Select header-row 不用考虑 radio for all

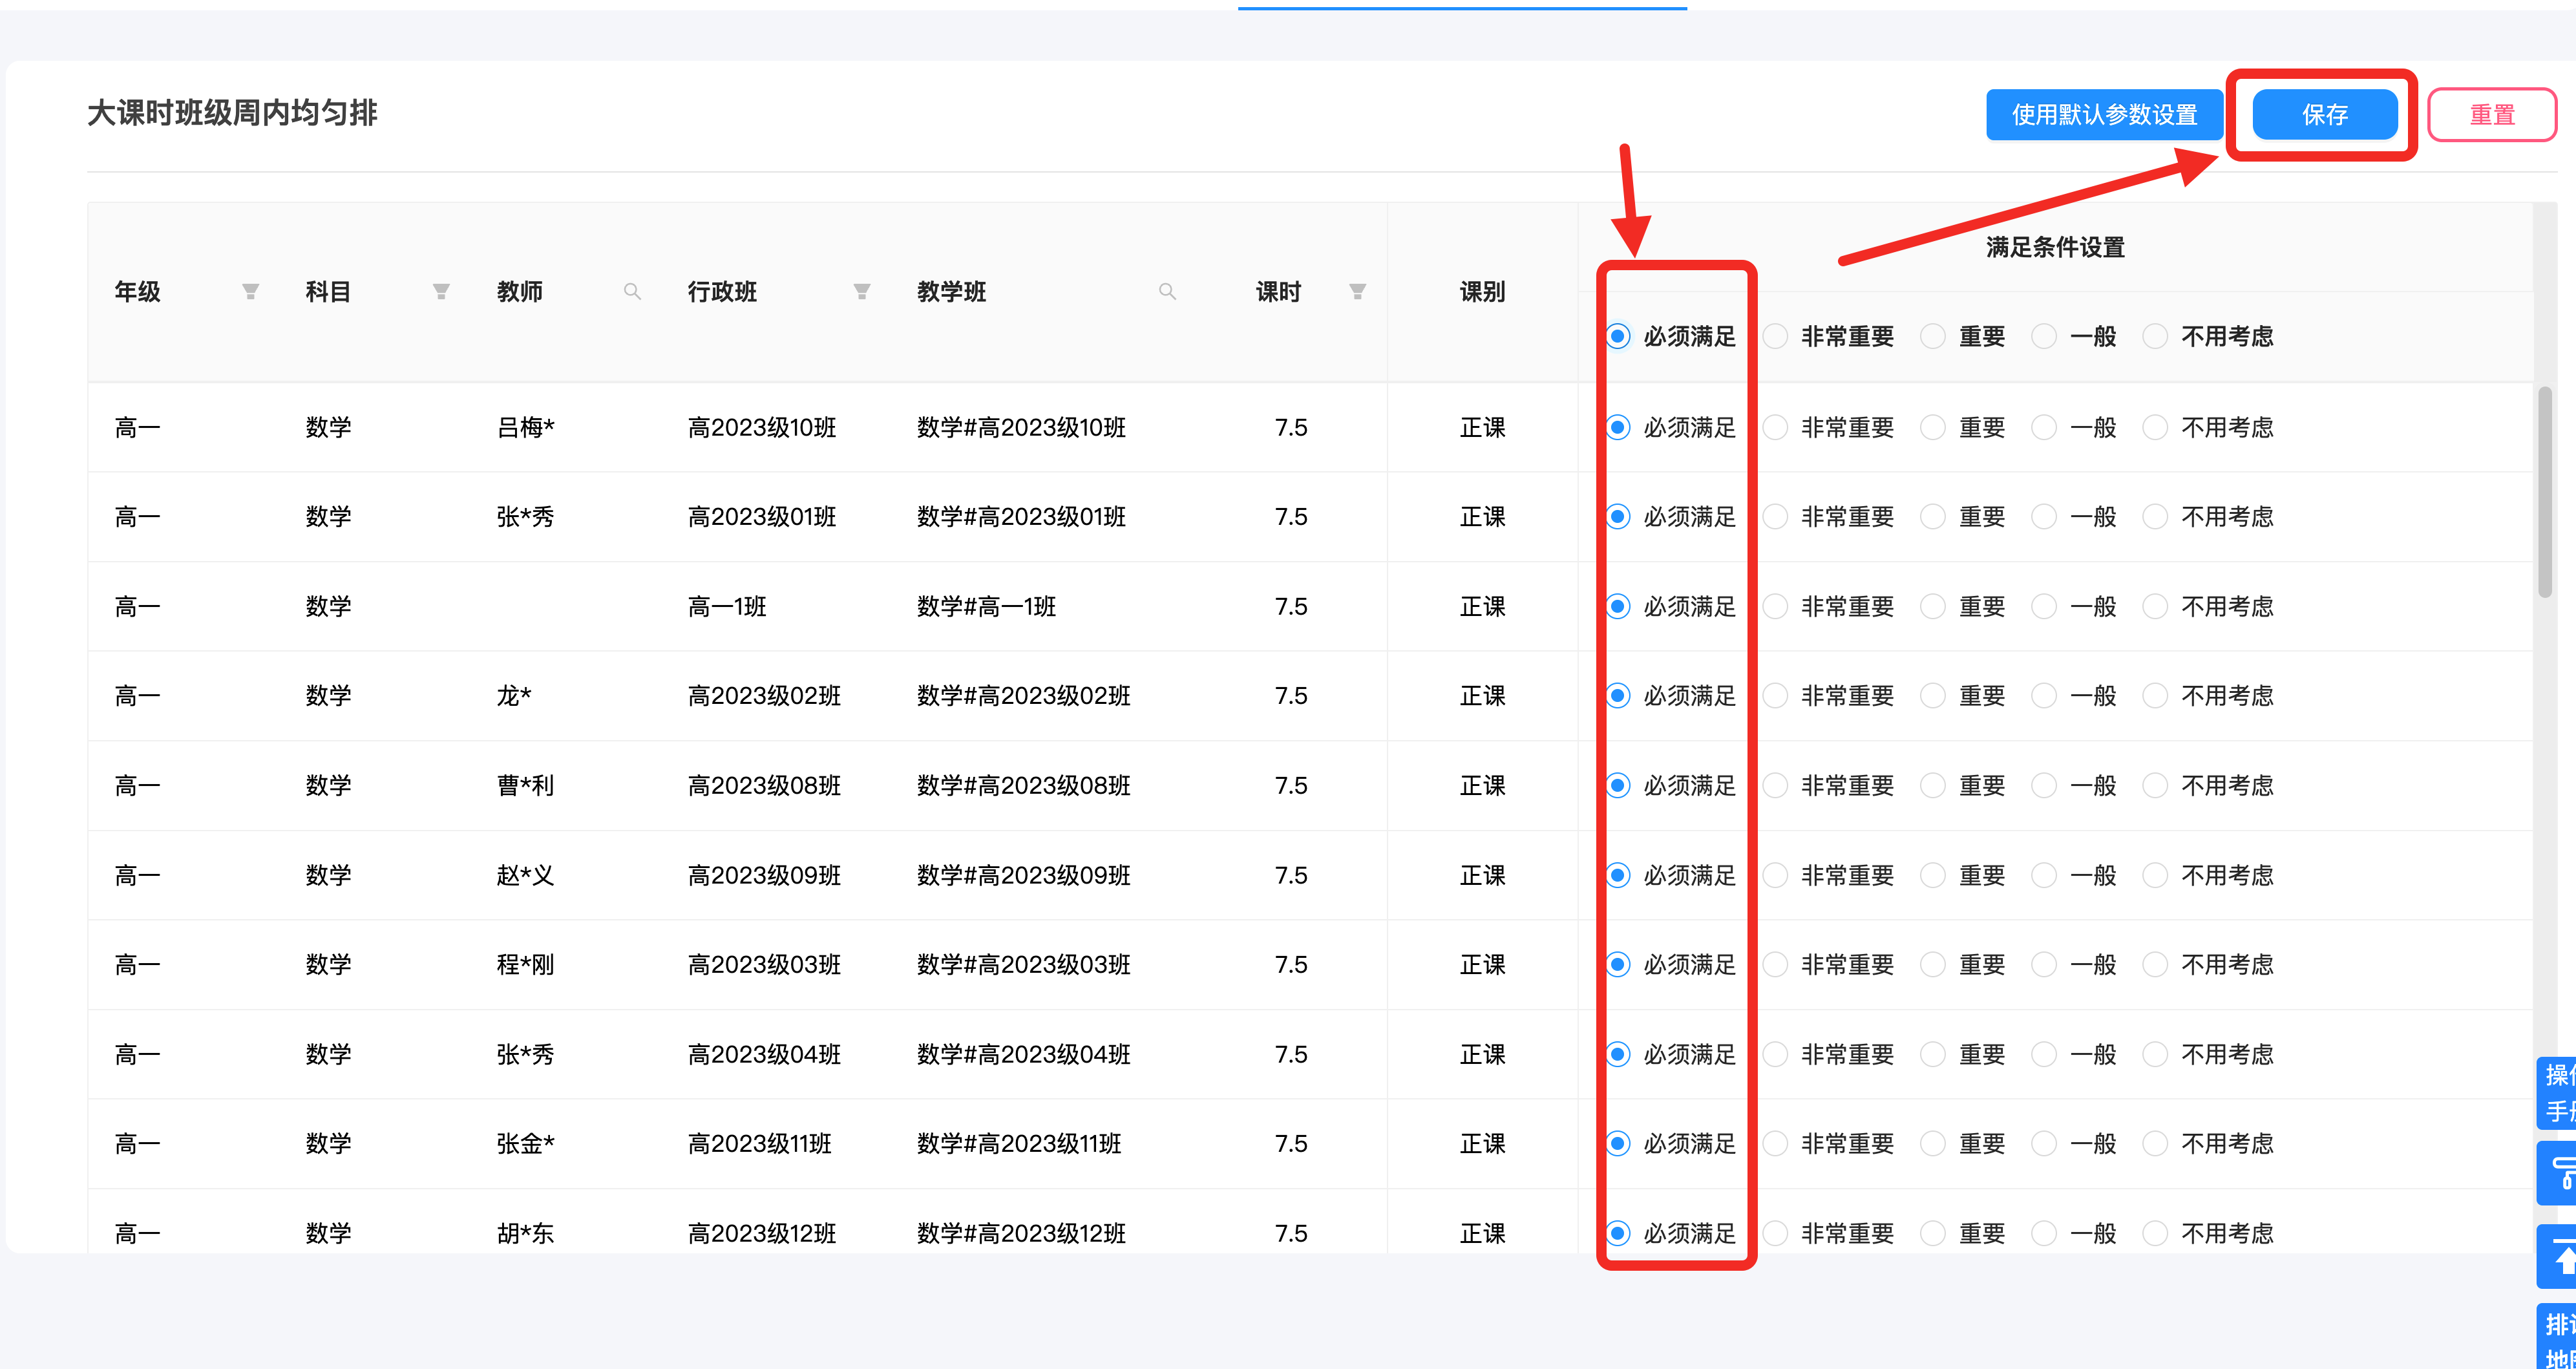point(2155,336)
